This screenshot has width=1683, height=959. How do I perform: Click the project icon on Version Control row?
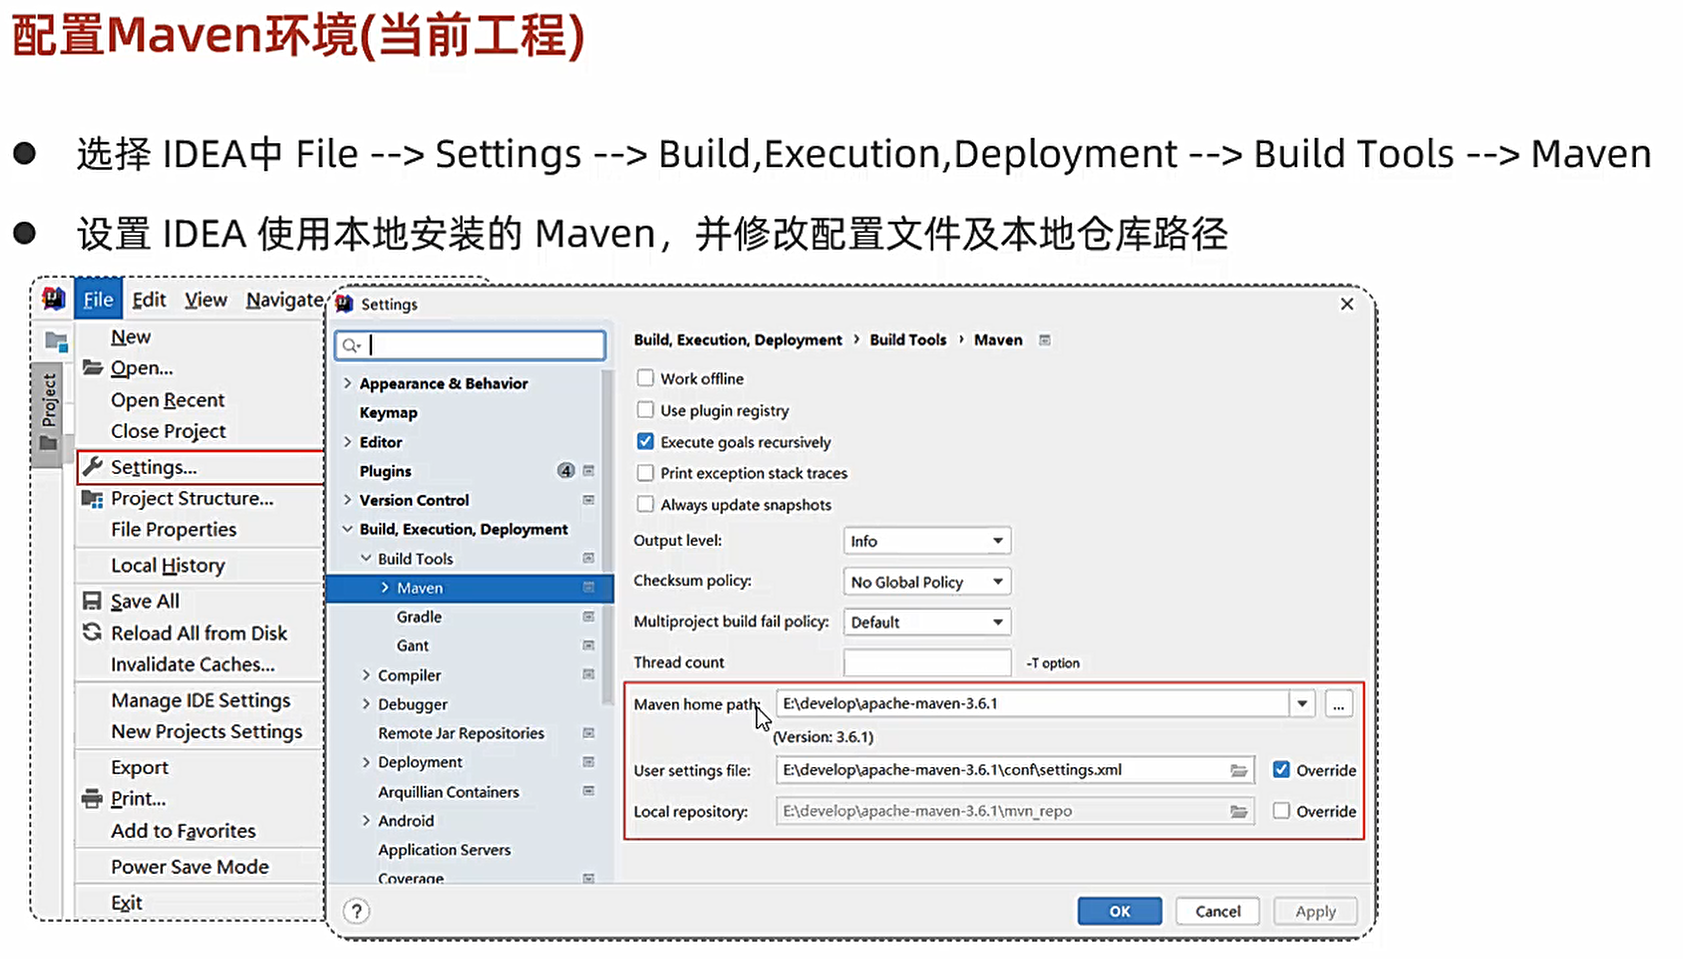pos(588,499)
